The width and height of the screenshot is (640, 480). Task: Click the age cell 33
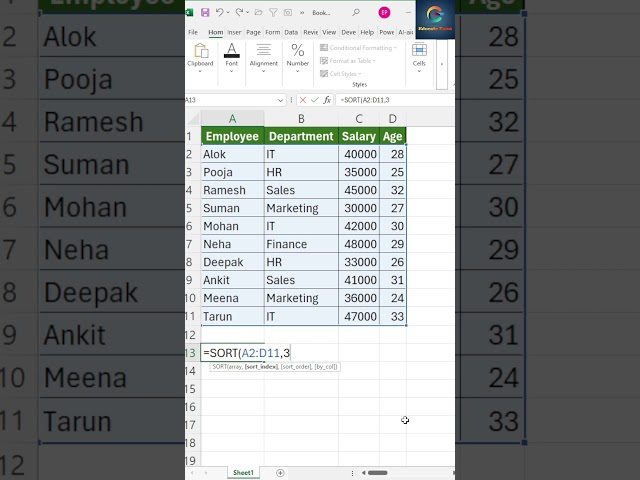pyautogui.click(x=393, y=316)
